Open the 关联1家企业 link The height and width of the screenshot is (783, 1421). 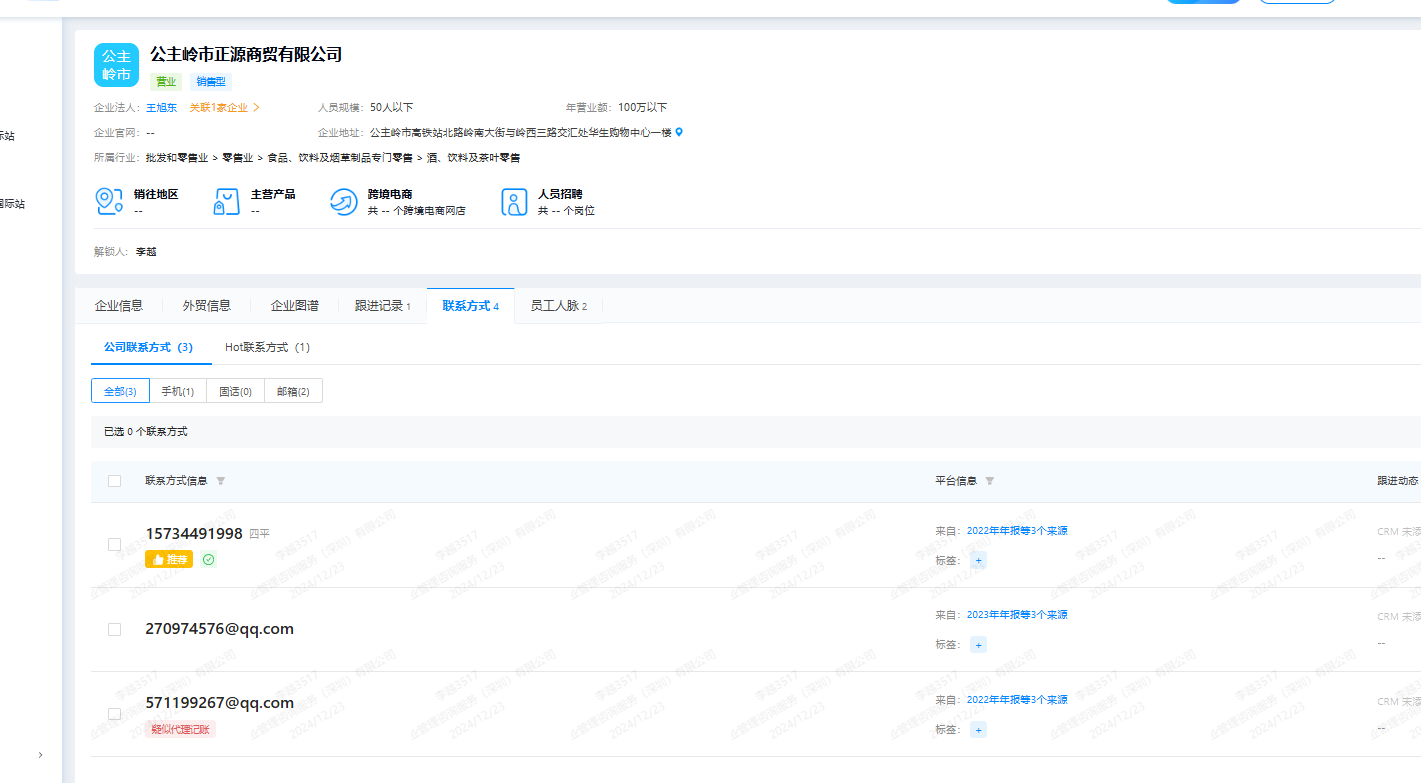pos(224,107)
